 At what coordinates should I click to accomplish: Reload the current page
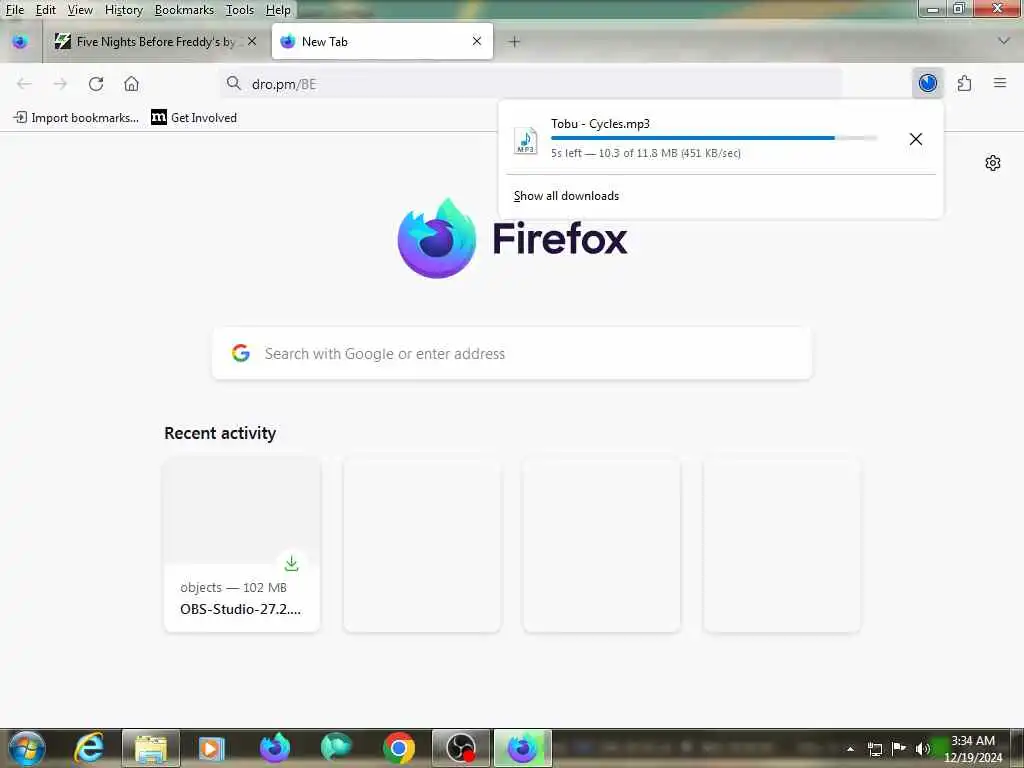(x=96, y=84)
